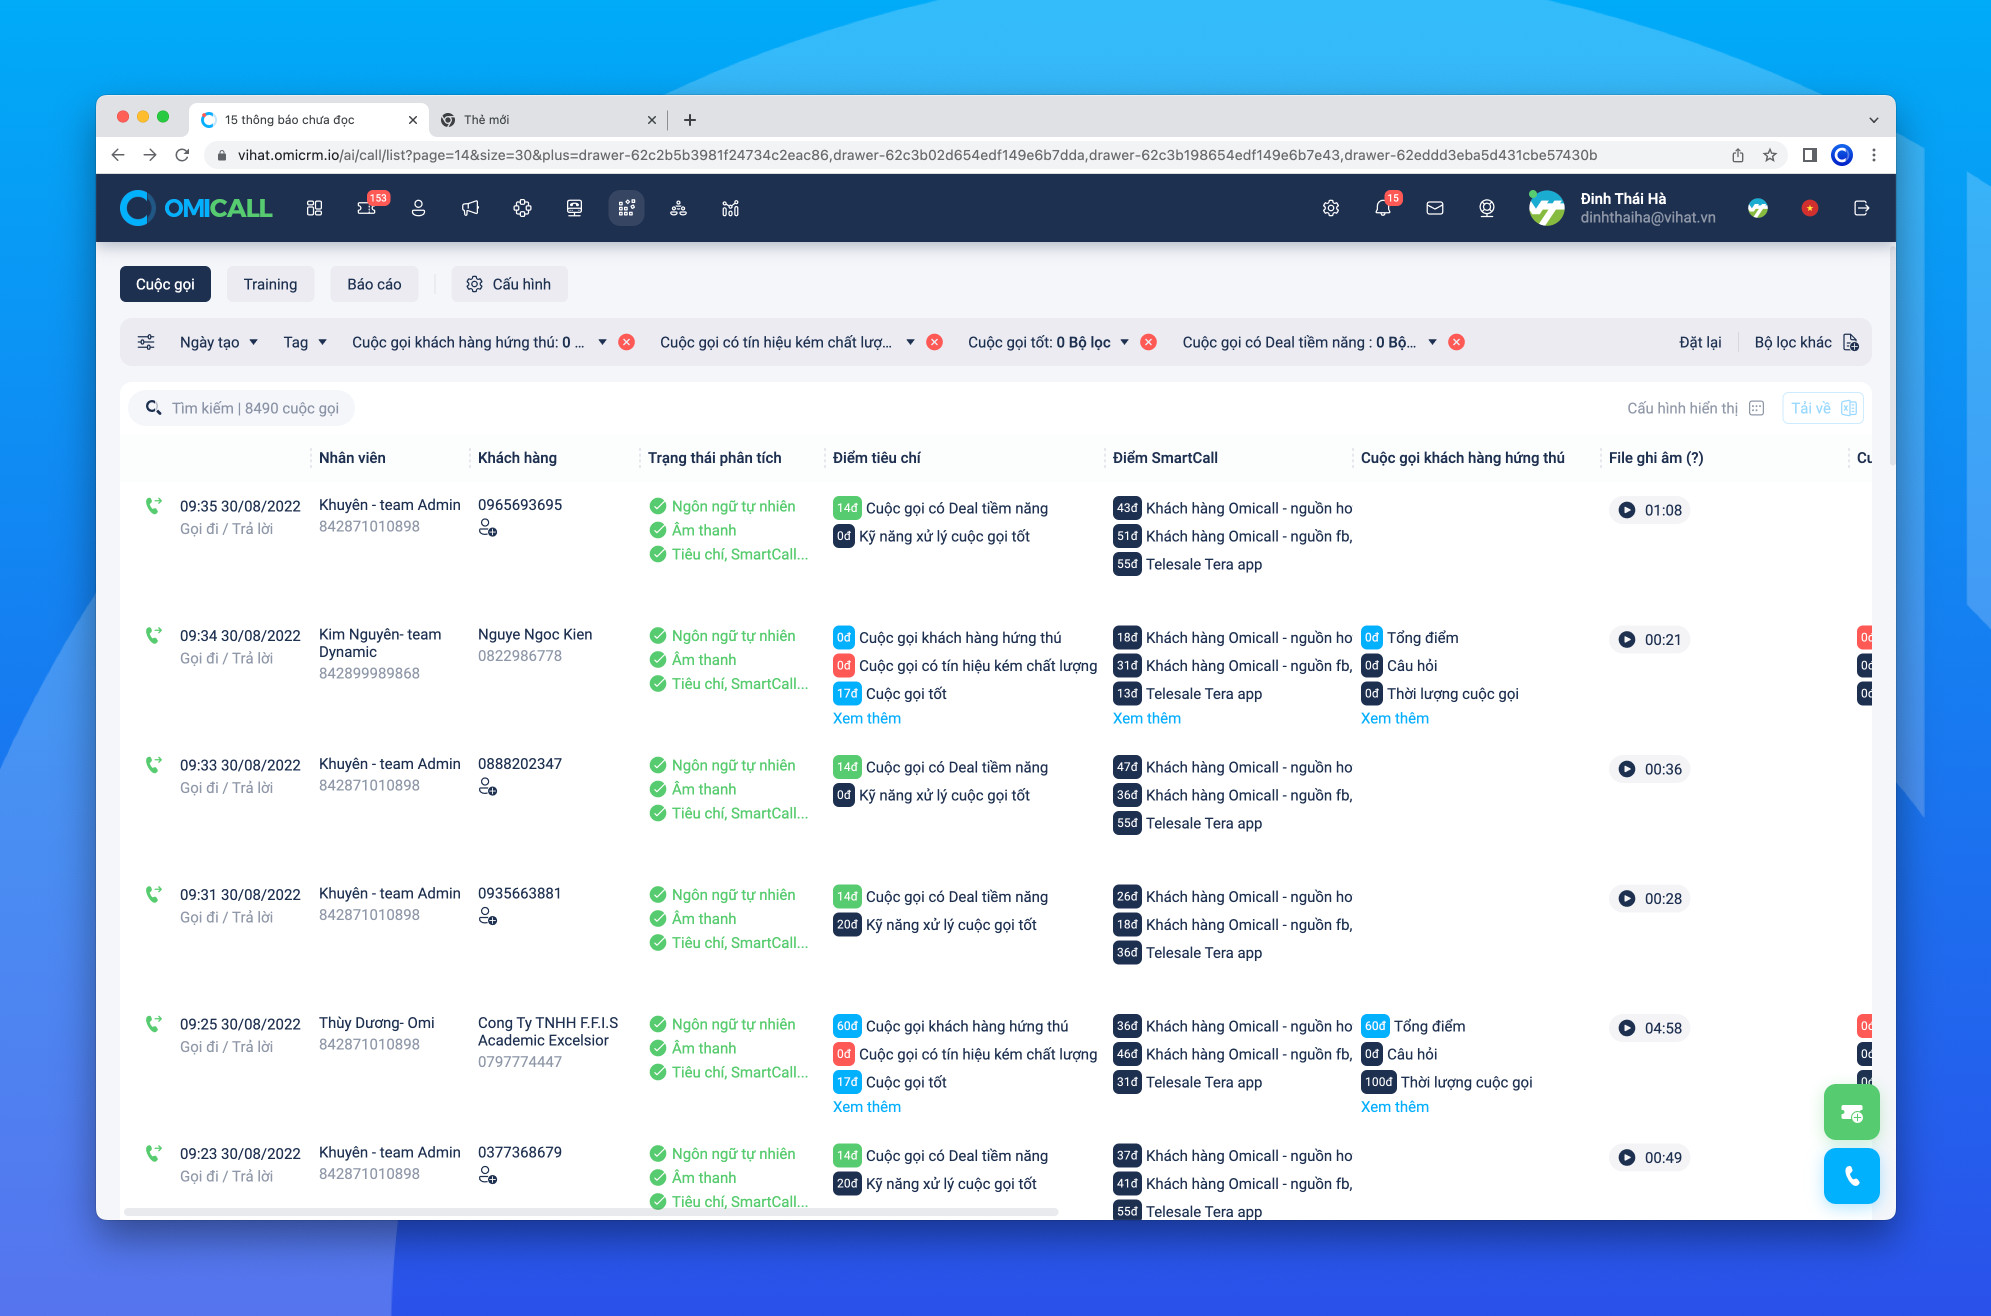The image size is (1991, 1316).
Task: Remove Cuộc gọi có tín hiệu kém filter
Action: pyautogui.click(x=935, y=342)
